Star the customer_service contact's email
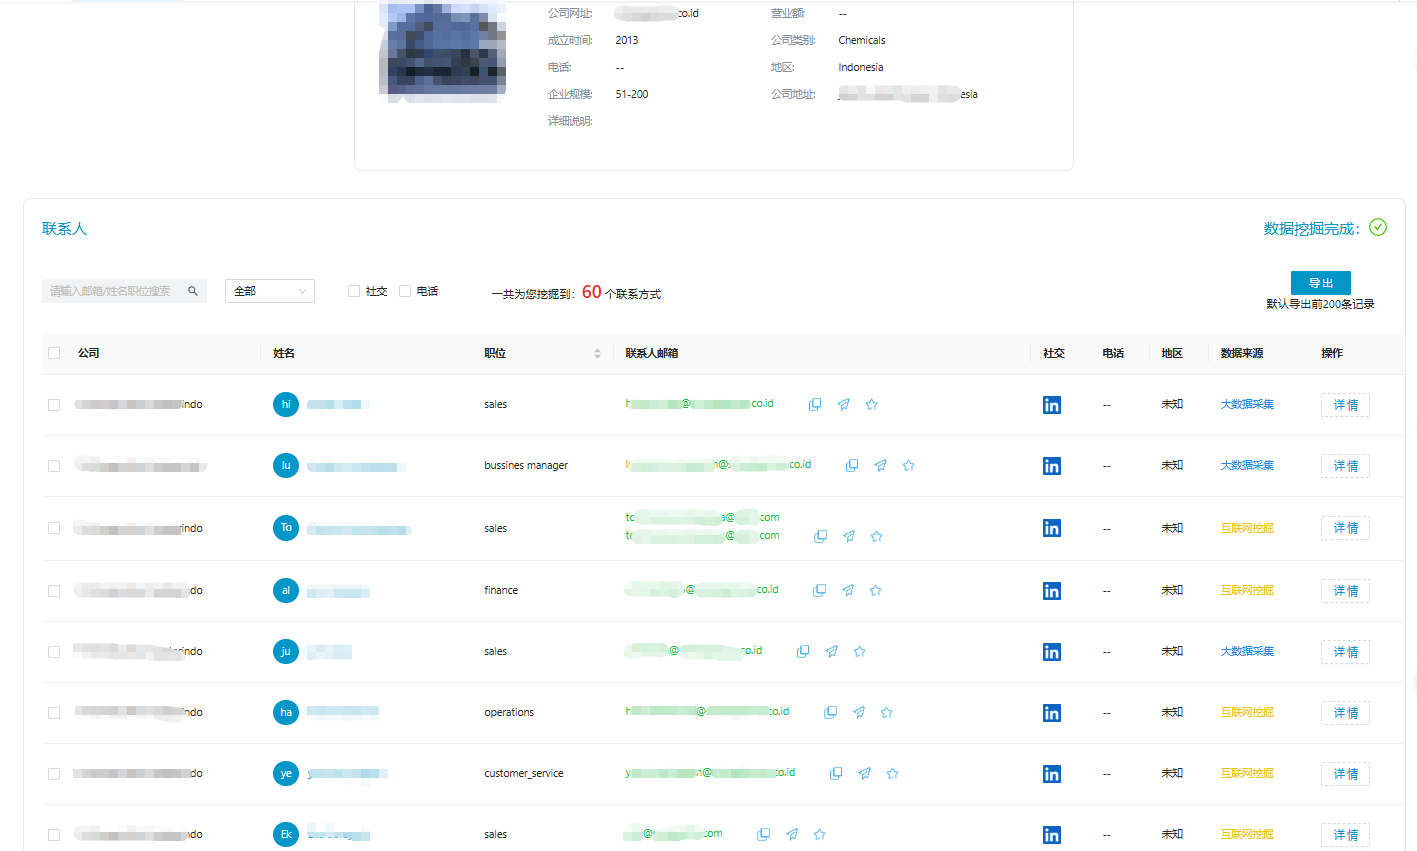The image size is (1417, 851). (x=892, y=774)
